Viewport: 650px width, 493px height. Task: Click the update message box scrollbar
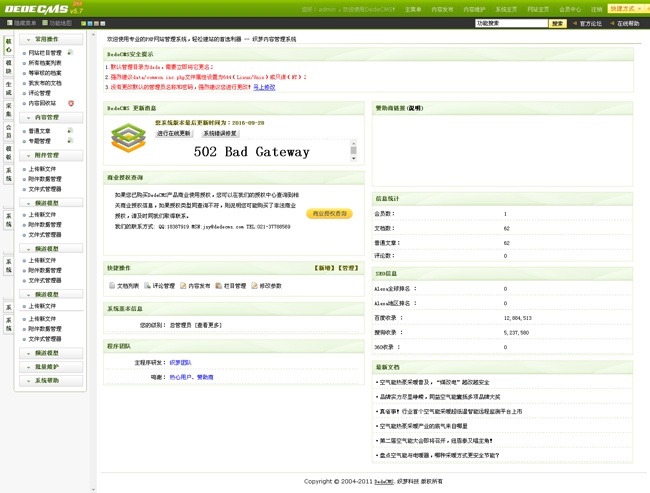pos(354,150)
